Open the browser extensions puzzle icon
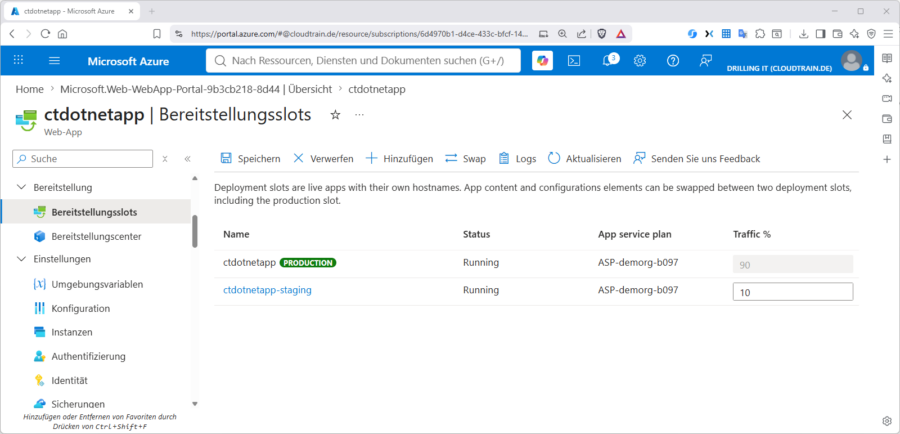This screenshot has width=900, height=434. coord(760,34)
